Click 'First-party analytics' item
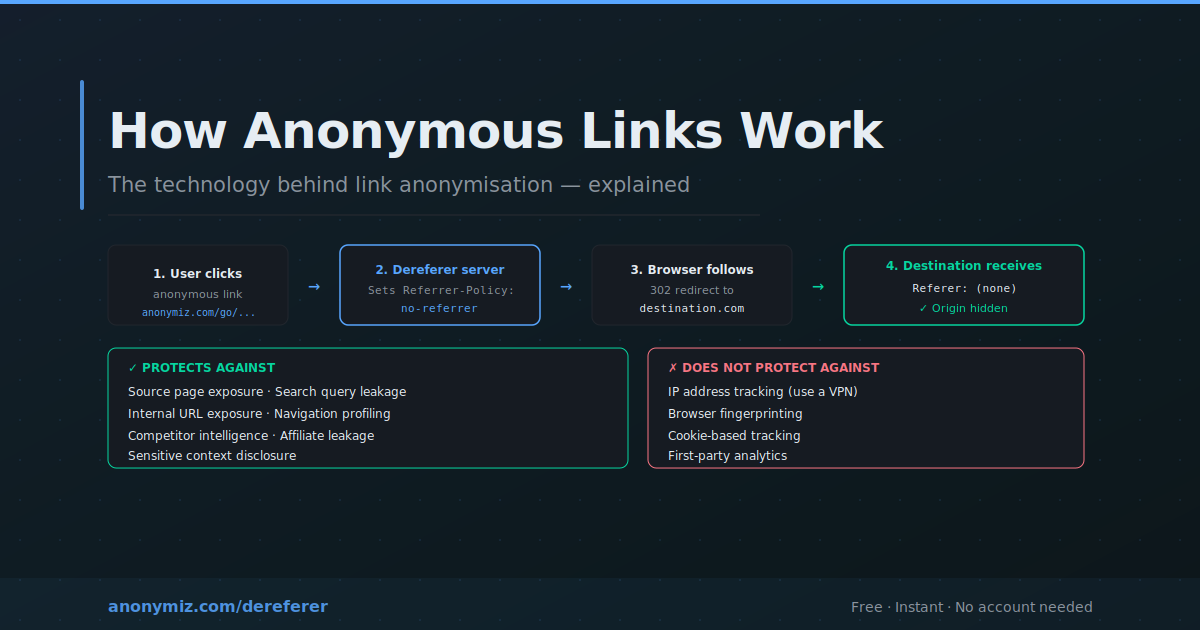 [x=728, y=456]
